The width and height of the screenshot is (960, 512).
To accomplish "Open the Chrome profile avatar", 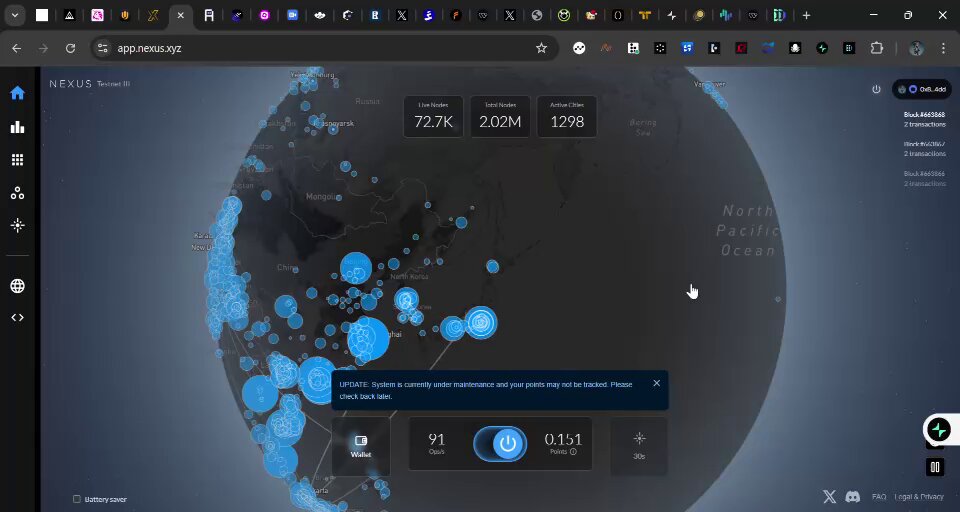I will click(917, 48).
